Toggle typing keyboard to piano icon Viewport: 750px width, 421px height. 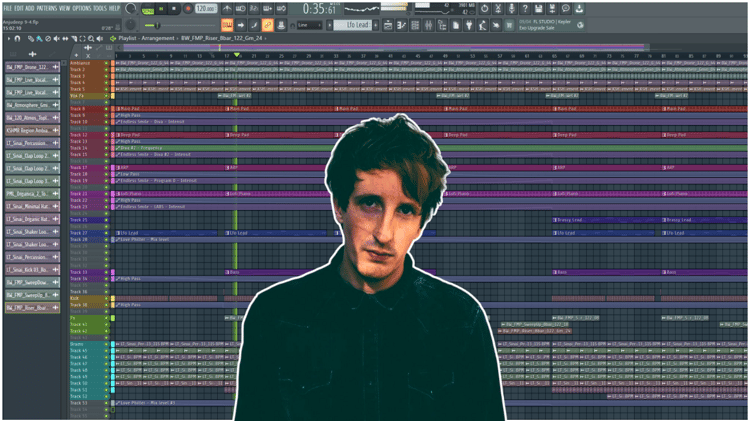coord(227,25)
